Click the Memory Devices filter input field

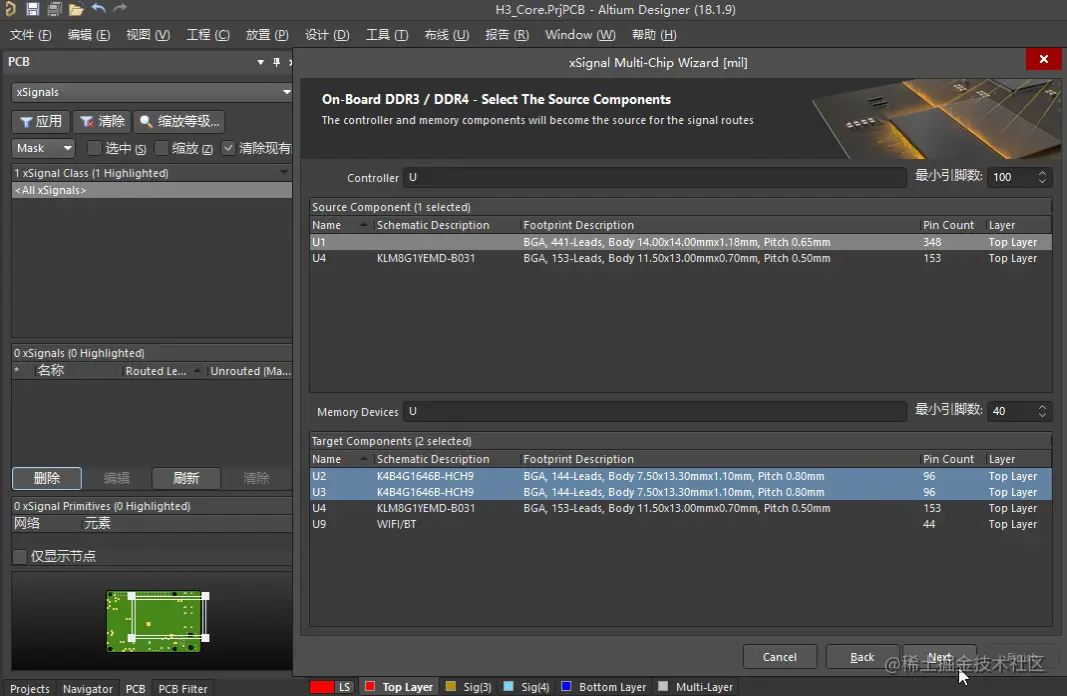click(x=655, y=411)
